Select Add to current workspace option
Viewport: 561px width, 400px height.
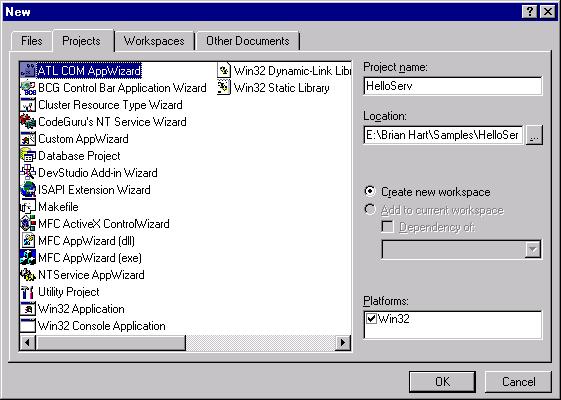[x=370, y=209]
